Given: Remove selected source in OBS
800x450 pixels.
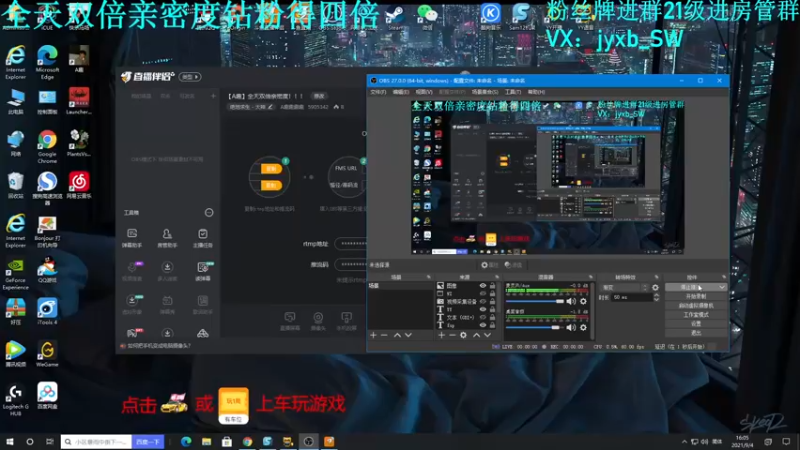Looking at the screenshot, I should point(452,335).
